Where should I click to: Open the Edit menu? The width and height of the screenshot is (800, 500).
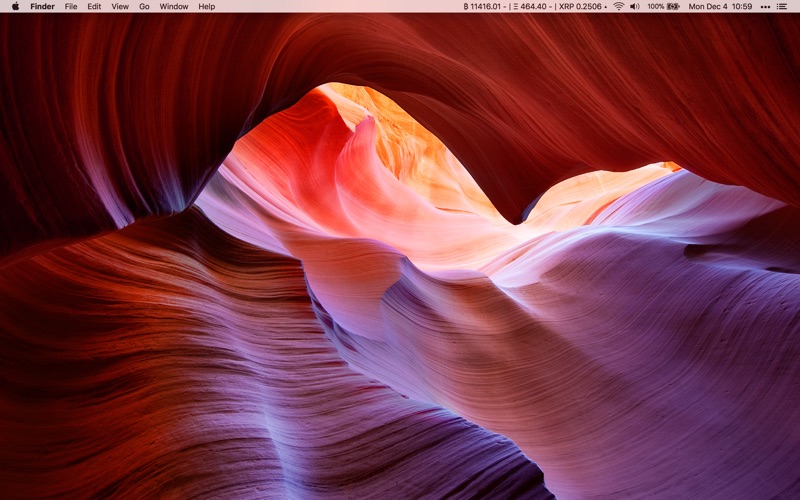coord(94,7)
